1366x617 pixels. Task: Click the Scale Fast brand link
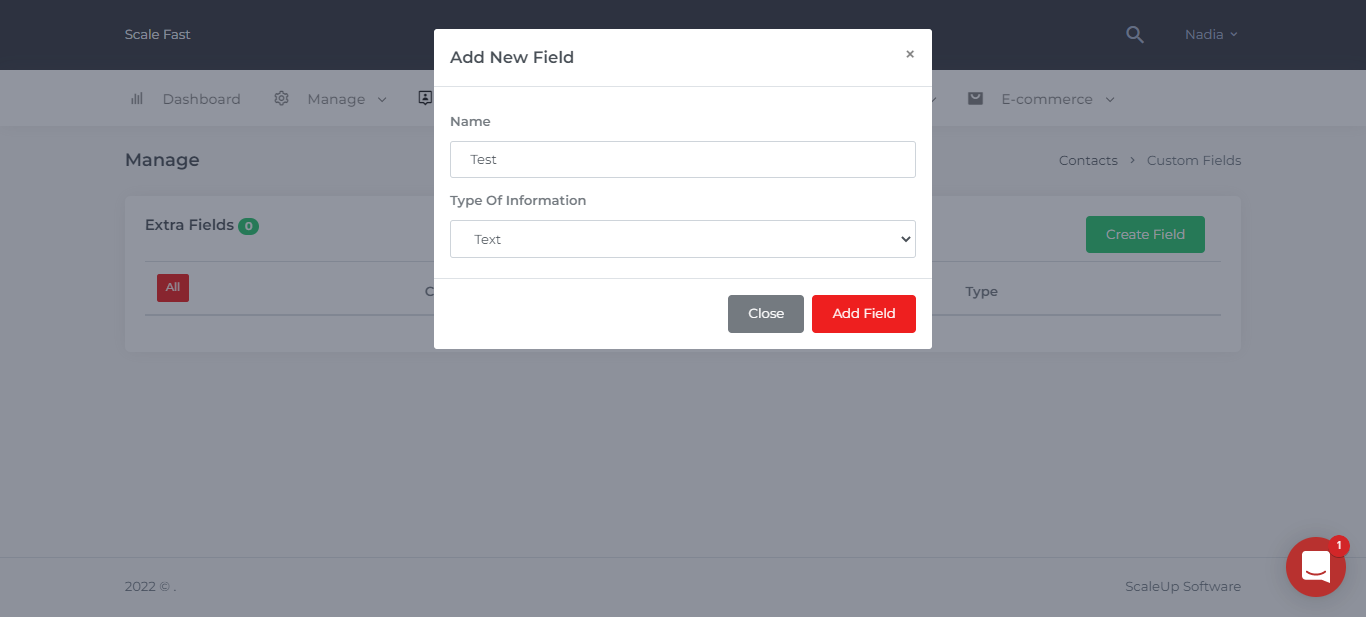[x=157, y=35]
